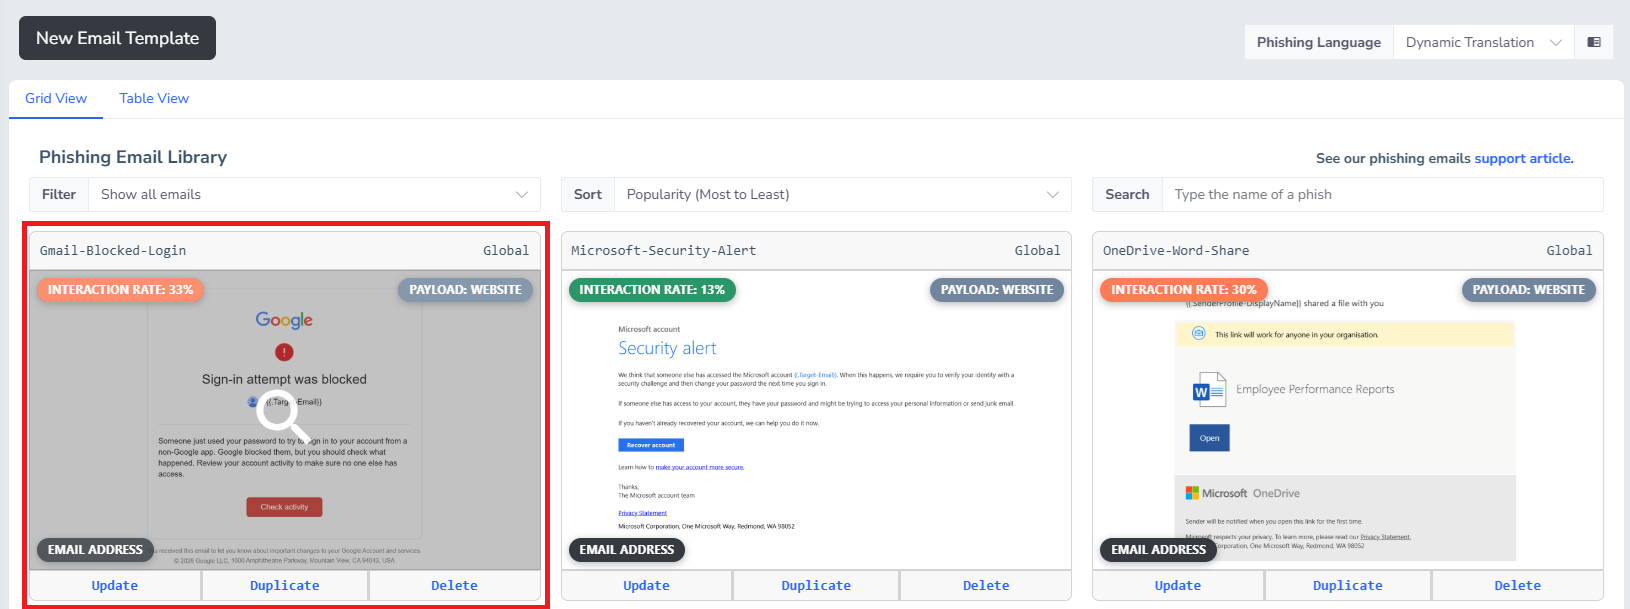Click the Interaction Rate 13% badge

pyautogui.click(x=652, y=290)
